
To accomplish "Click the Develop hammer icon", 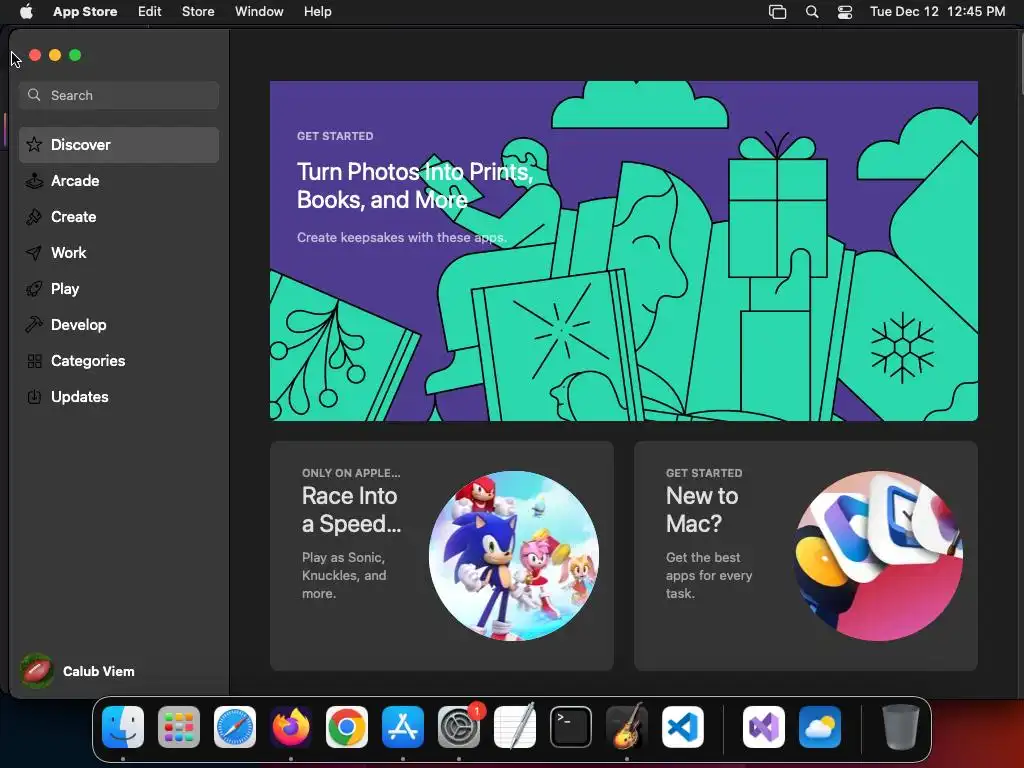I will click(x=34, y=324).
